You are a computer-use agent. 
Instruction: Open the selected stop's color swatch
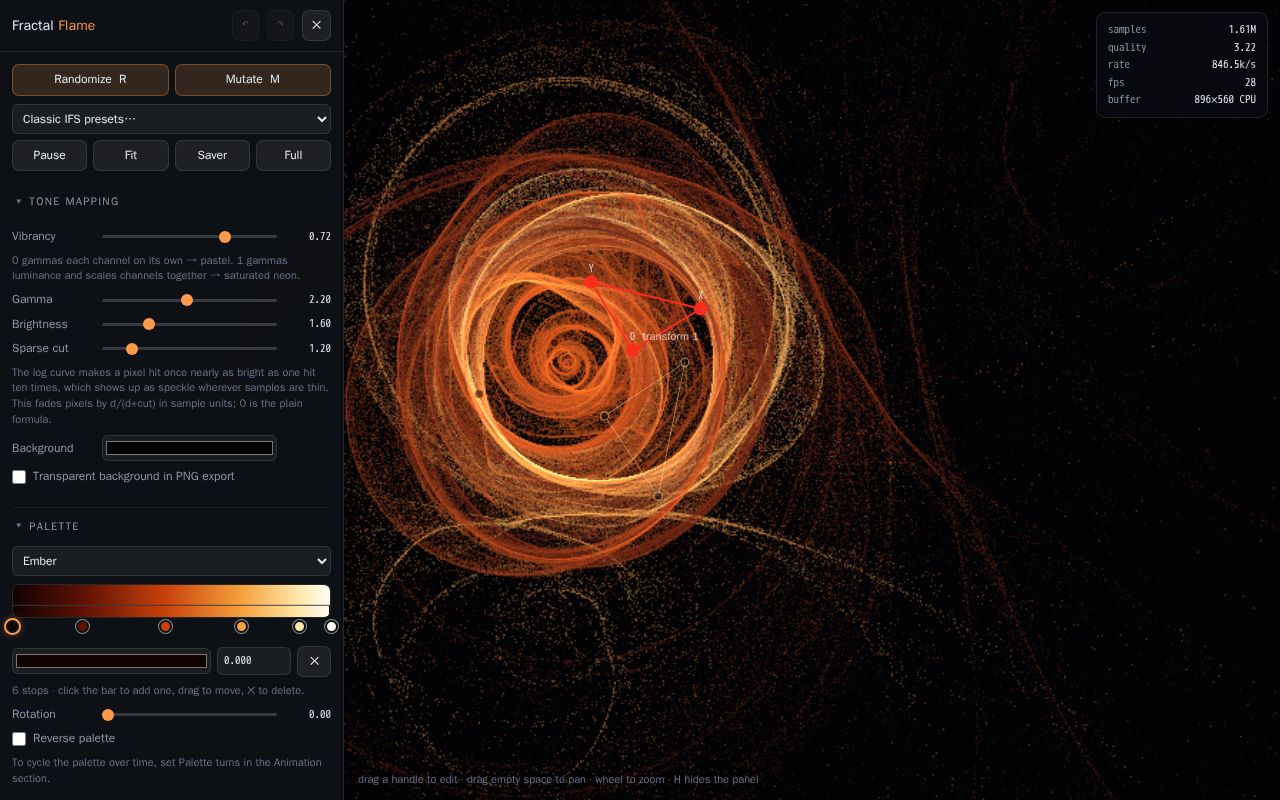coord(111,661)
